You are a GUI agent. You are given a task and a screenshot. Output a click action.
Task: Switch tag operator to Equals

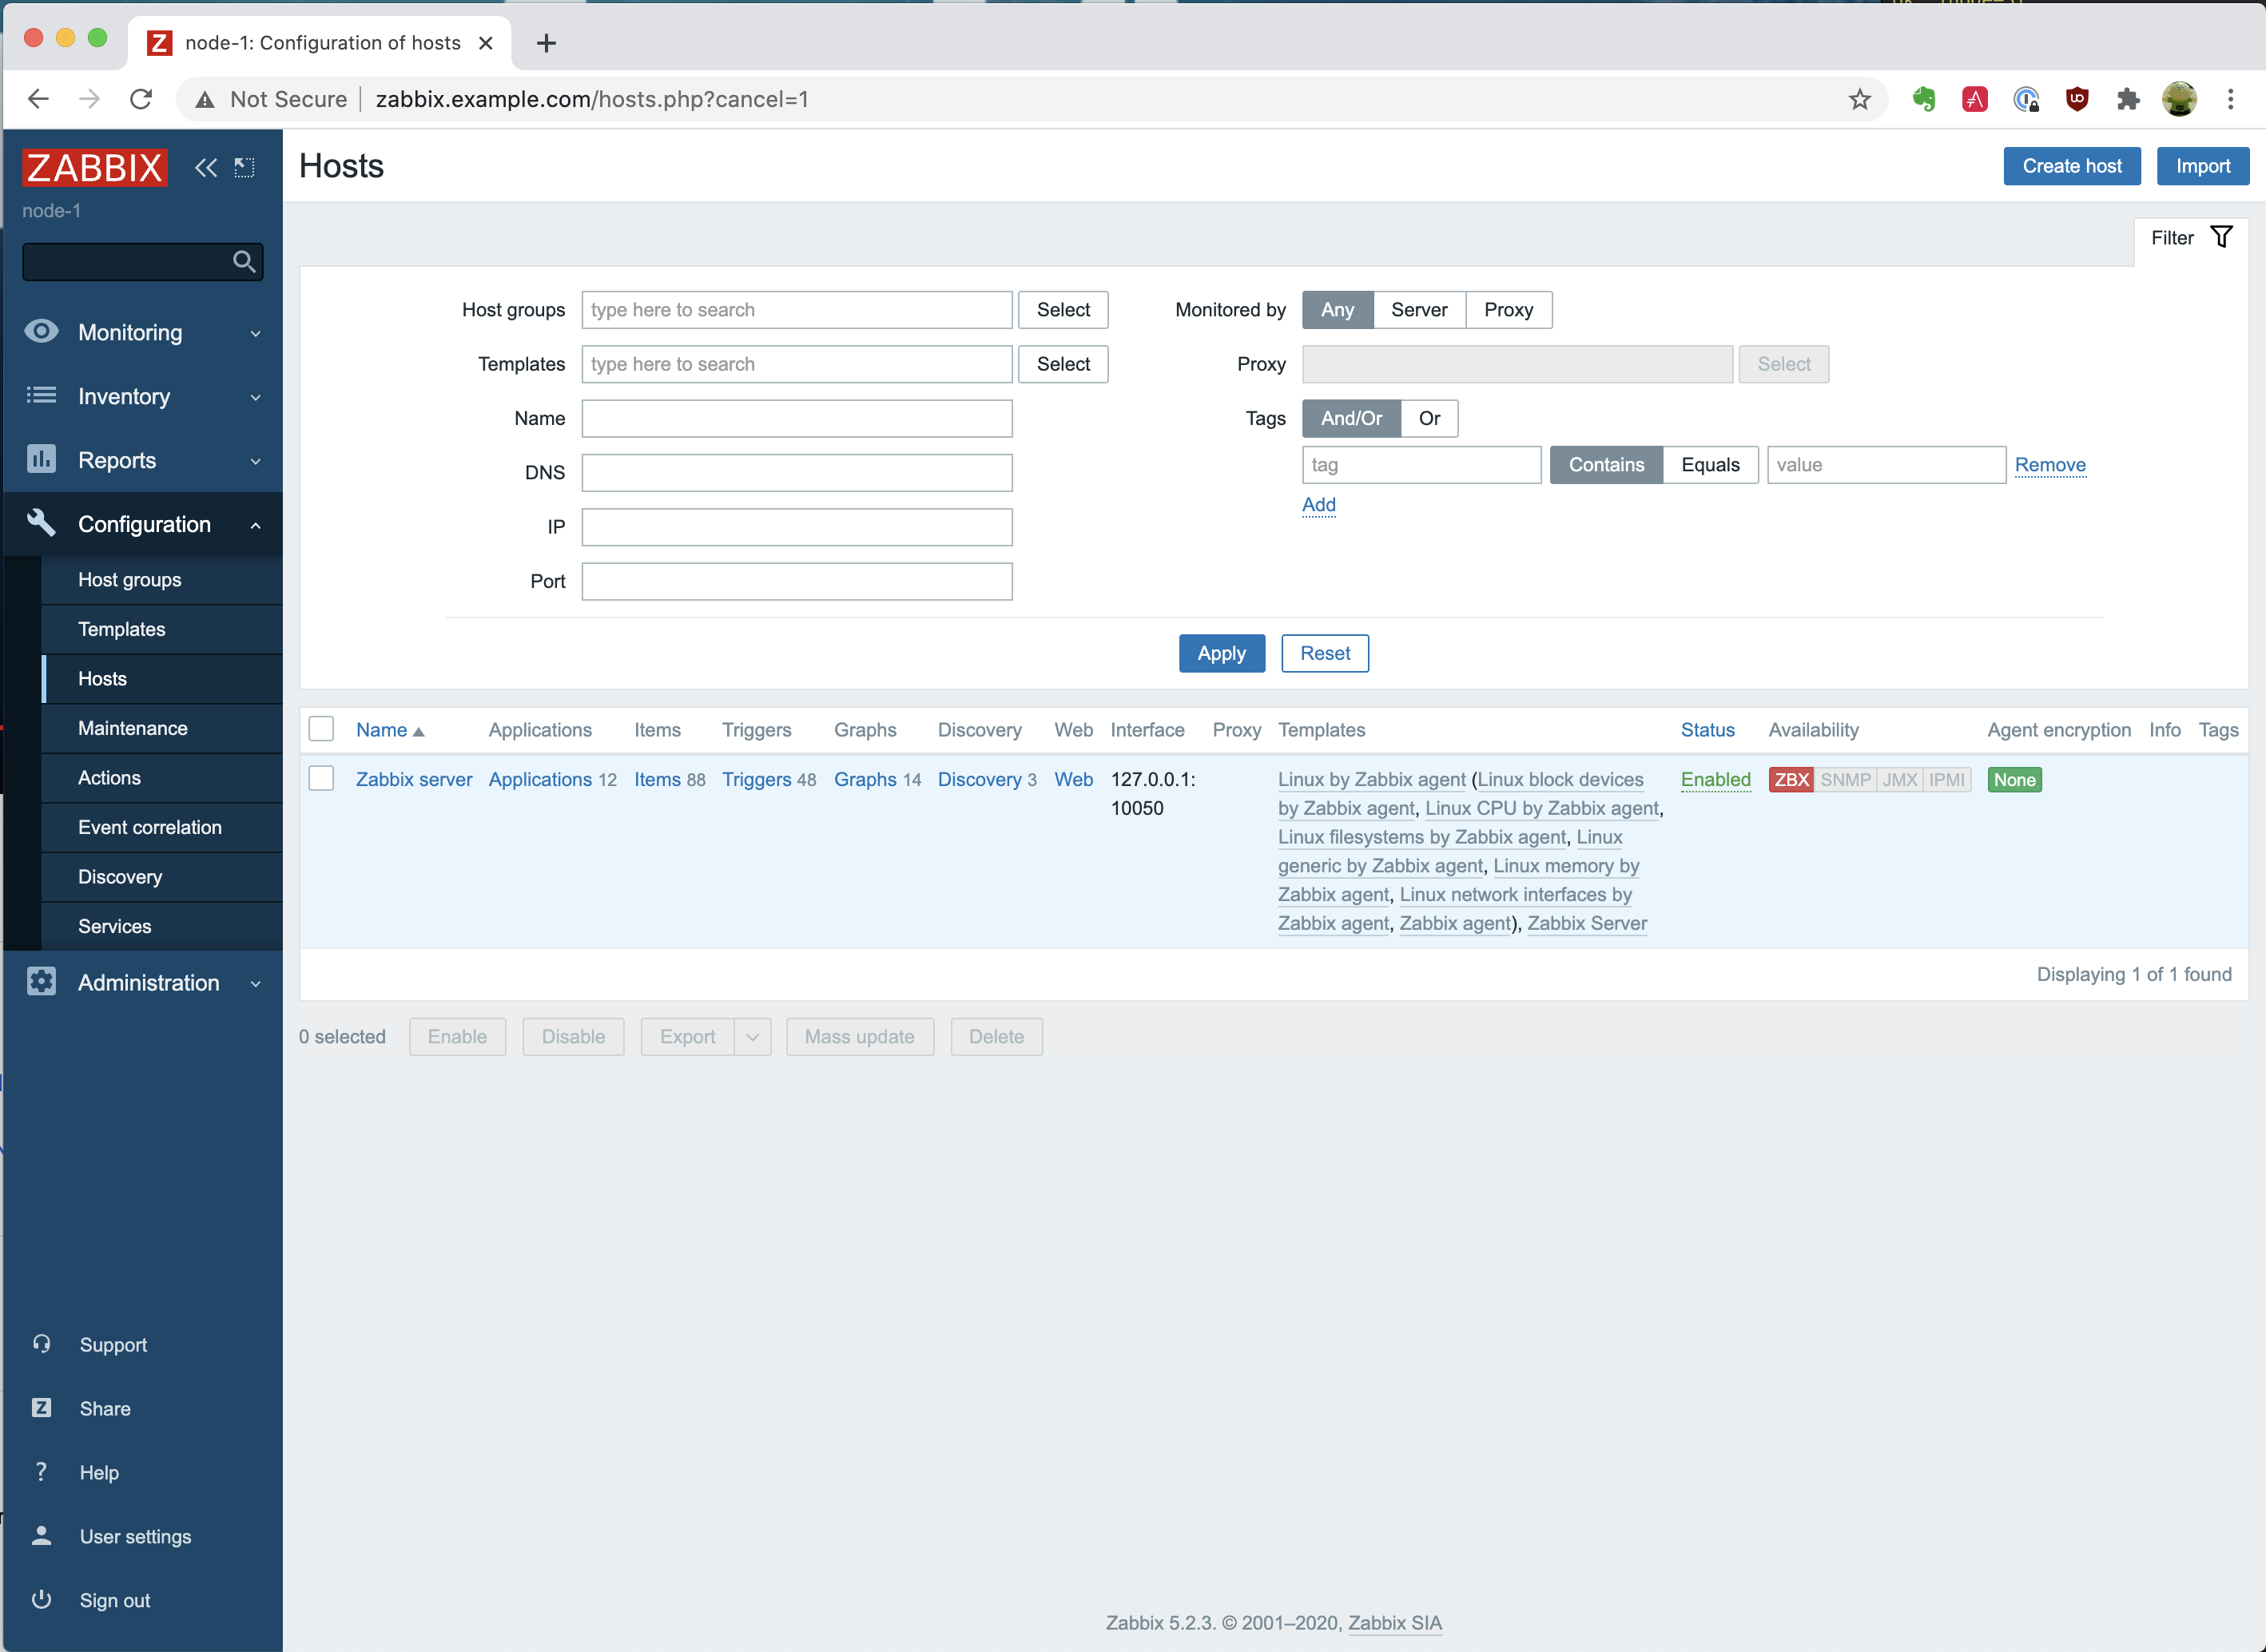click(1710, 465)
